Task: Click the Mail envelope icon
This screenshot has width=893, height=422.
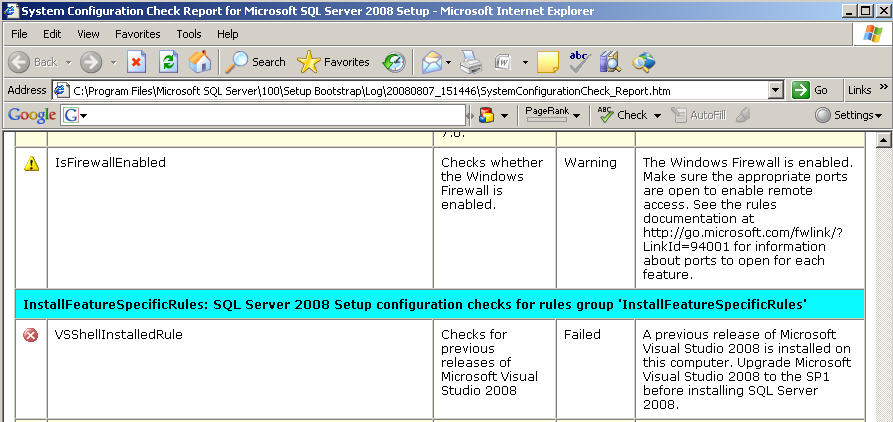Action: (x=431, y=62)
